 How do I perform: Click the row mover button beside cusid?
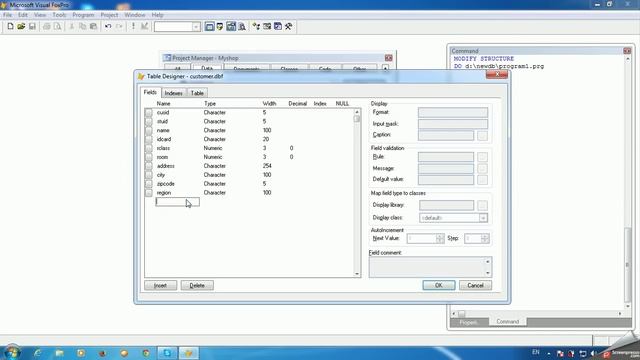pyautogui.click(x=149, y=113)
